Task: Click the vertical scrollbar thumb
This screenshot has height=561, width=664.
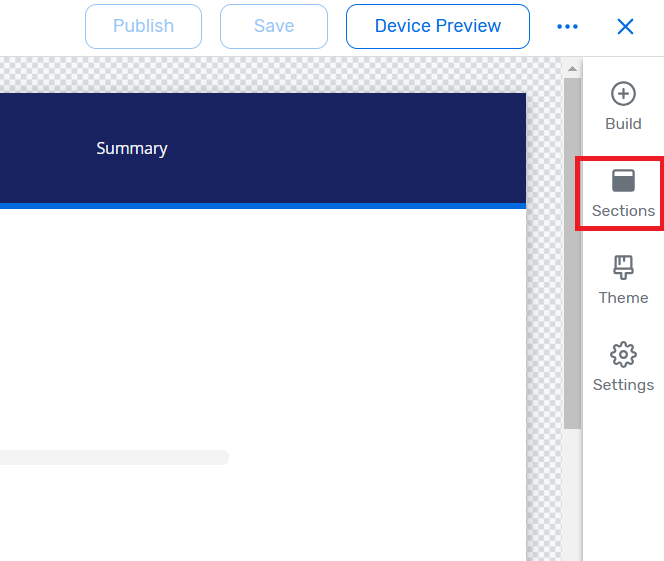Action: (x=573, y=253)
